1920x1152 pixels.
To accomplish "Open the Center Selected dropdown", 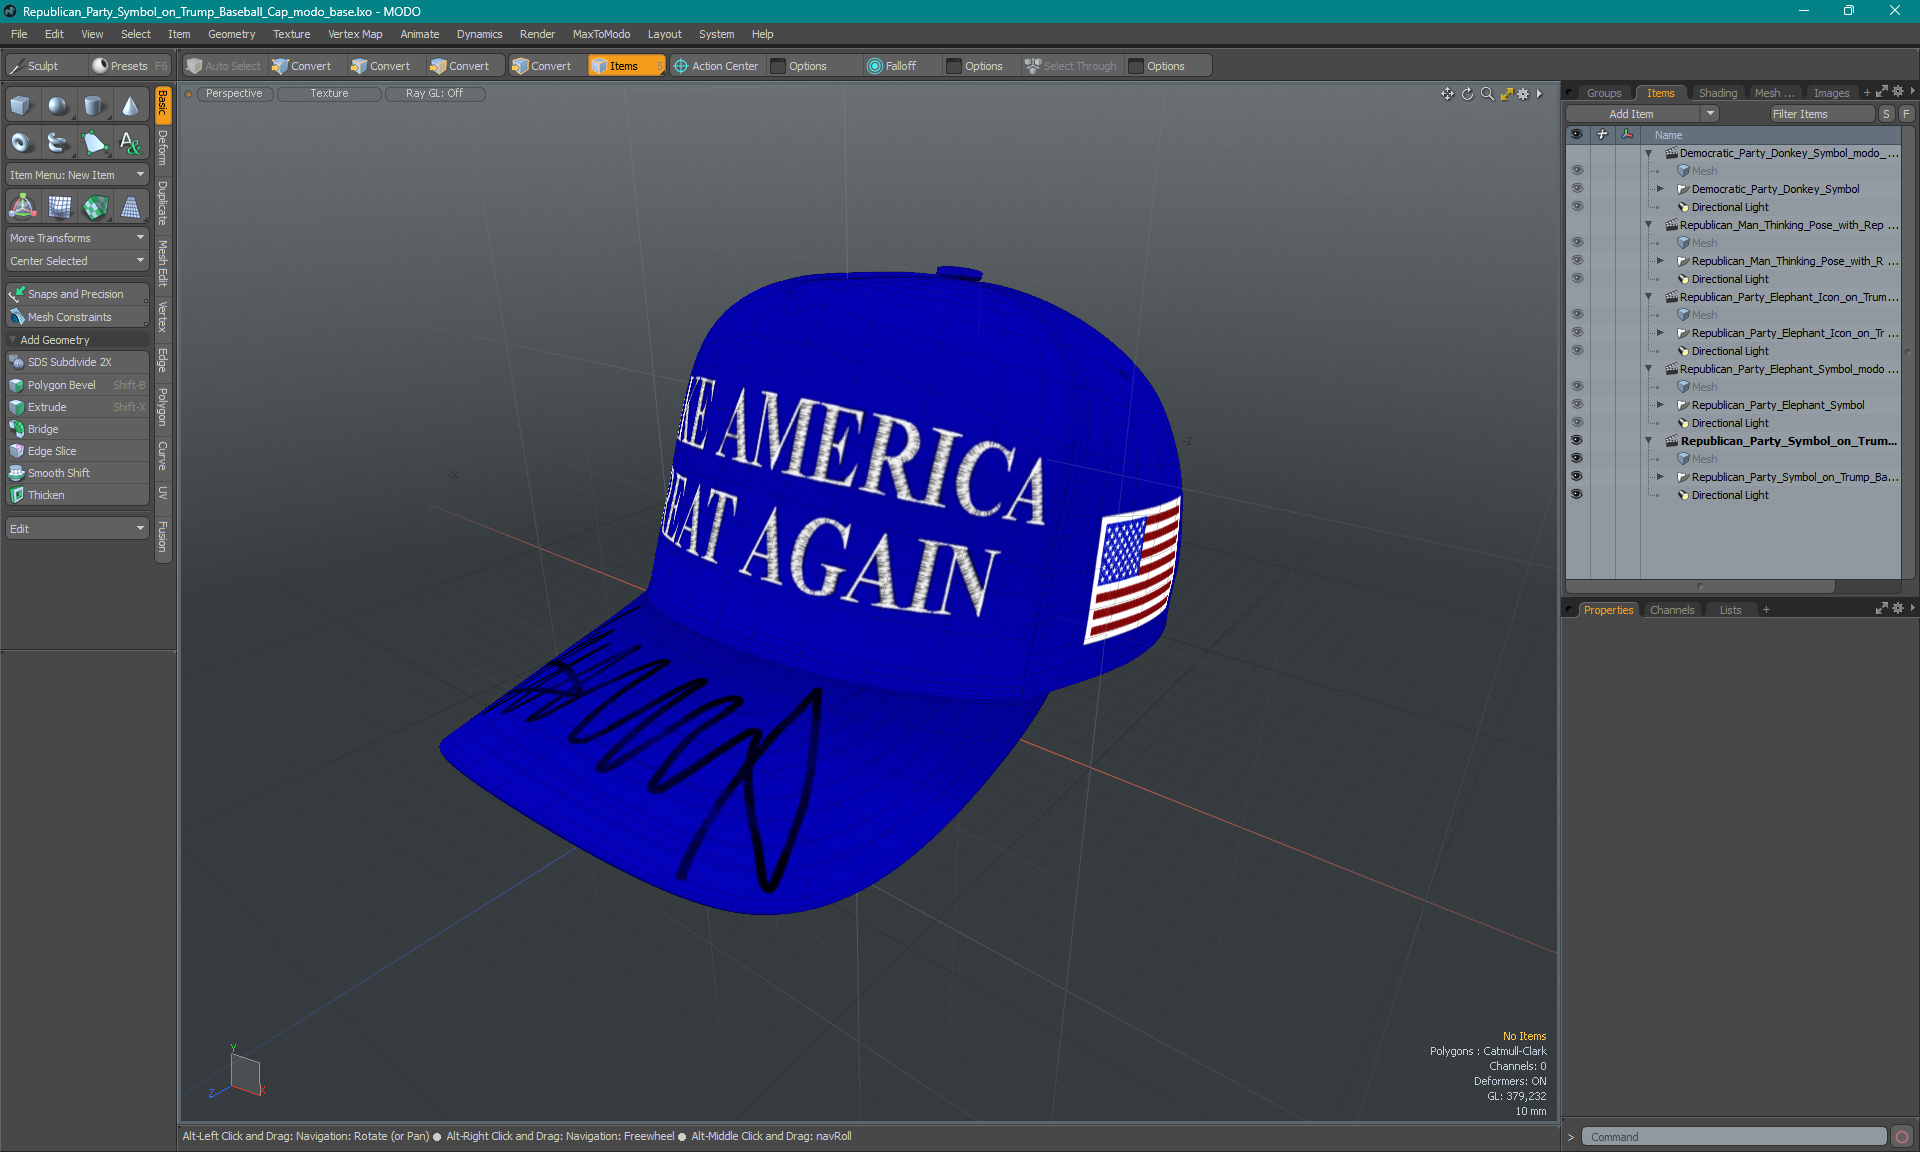I will click(x=77, y=261).
